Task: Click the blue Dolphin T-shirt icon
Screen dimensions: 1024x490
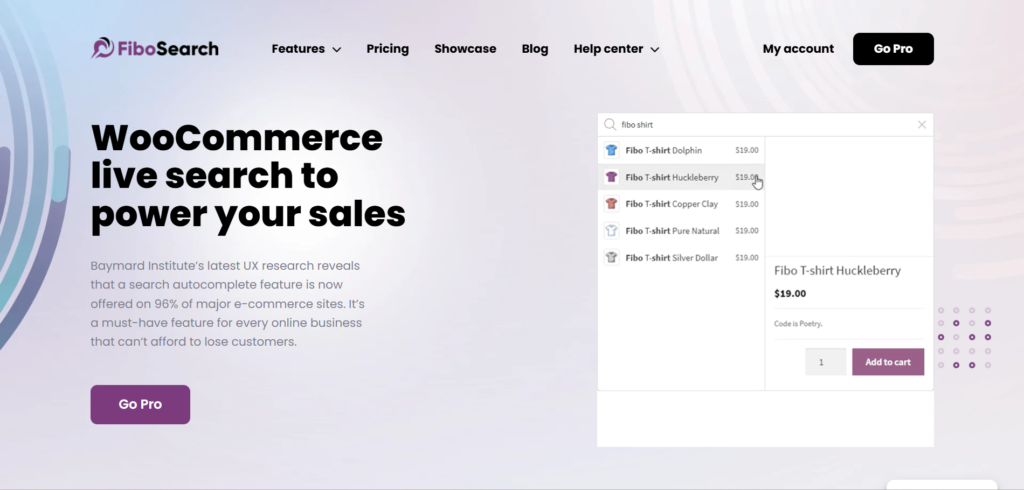Action: pos(611,150)
